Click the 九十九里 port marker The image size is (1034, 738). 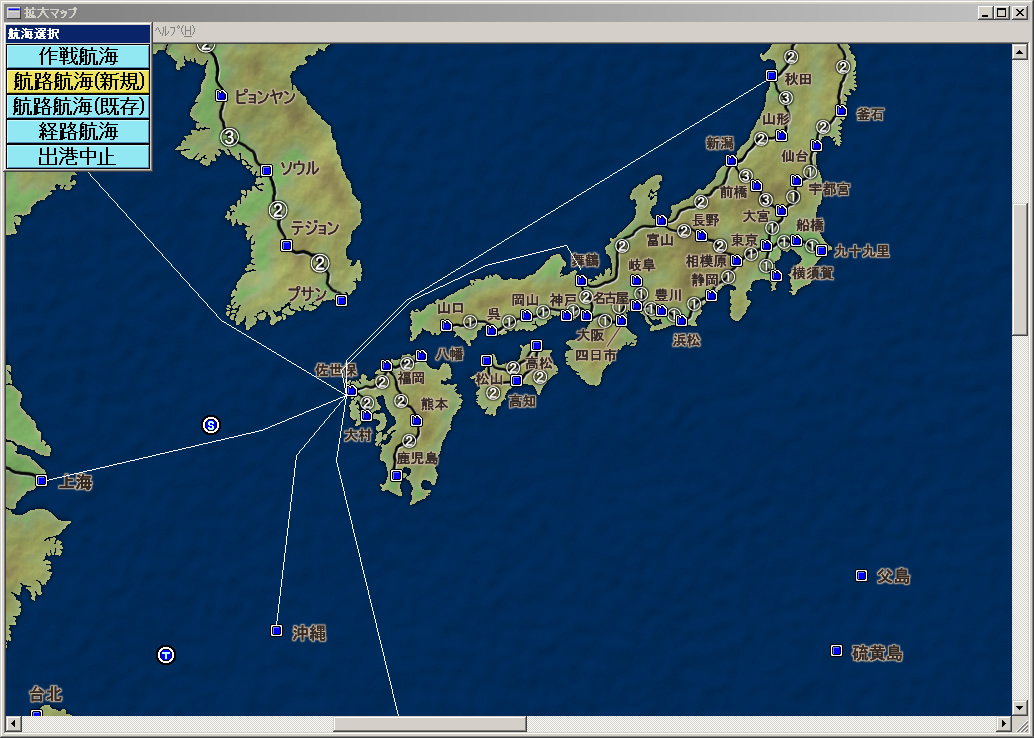tap(821, 250)
